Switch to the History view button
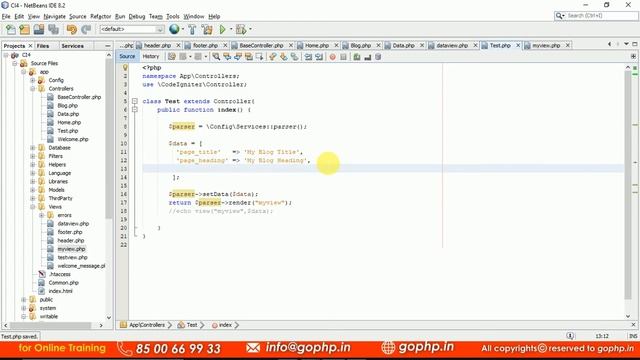This screenshot has width=640, height=360. (151, 56)
